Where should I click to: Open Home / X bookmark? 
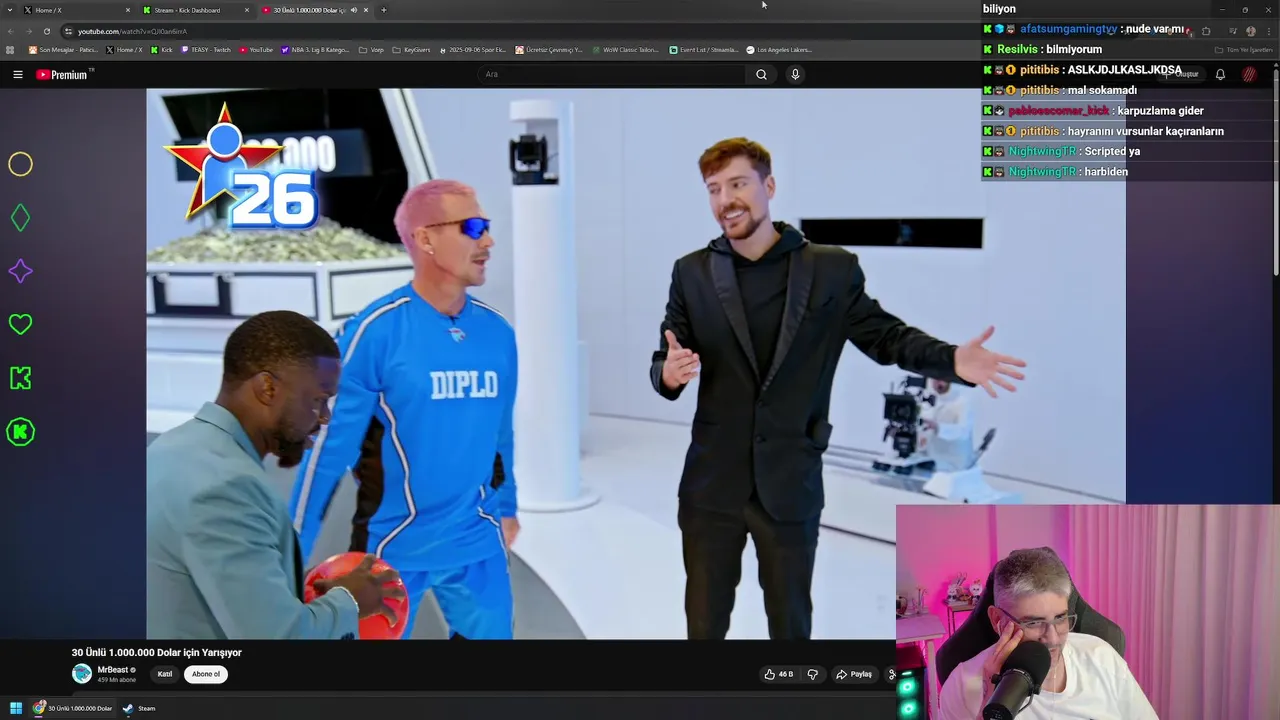tap(124, 49)
